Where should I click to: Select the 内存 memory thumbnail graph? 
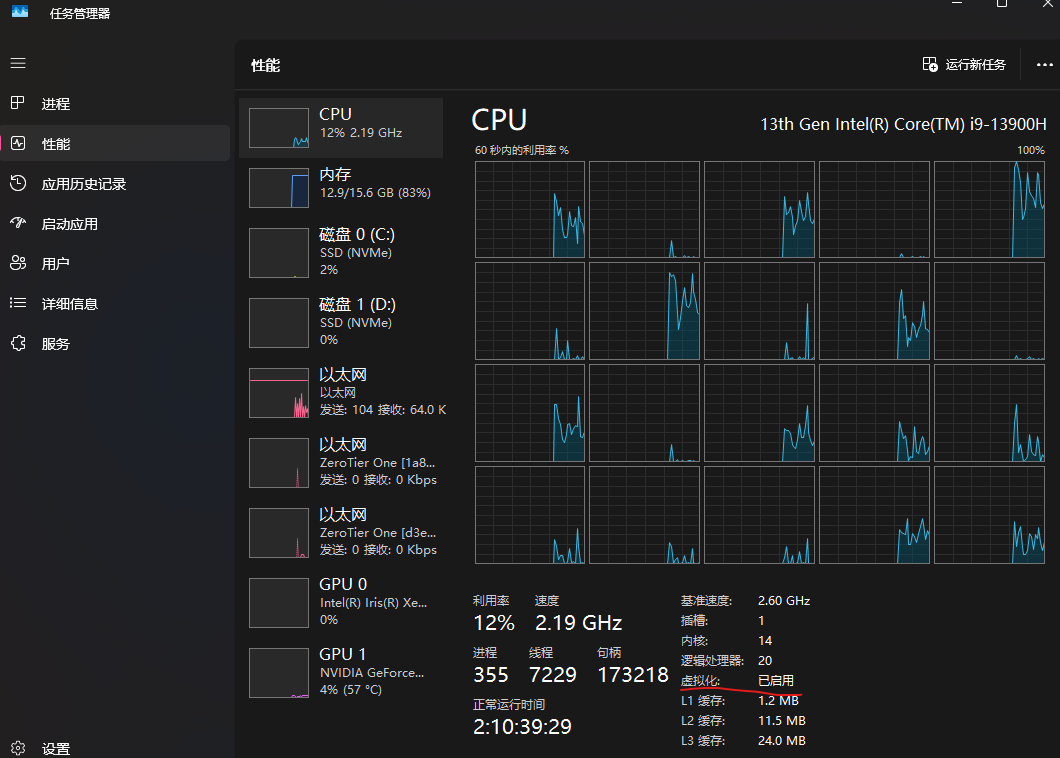pos(279,188)
